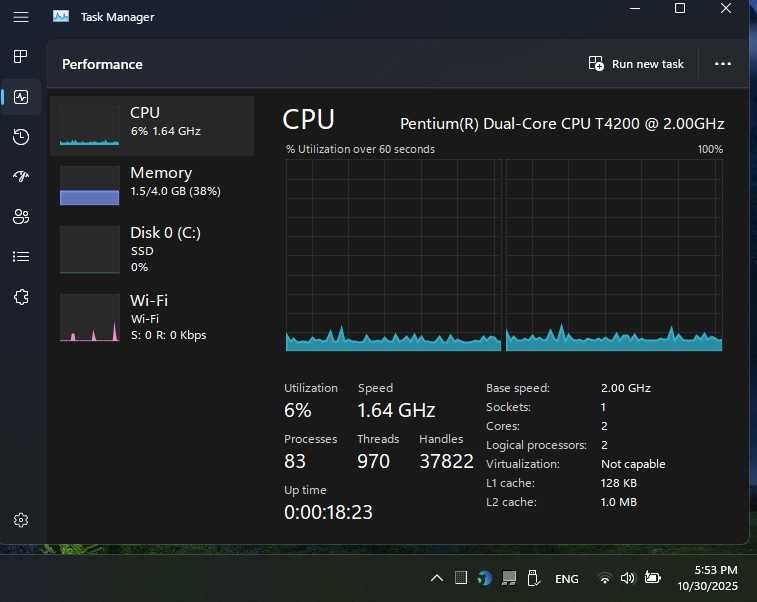Open the battery status tray icon

coord(652,577)
